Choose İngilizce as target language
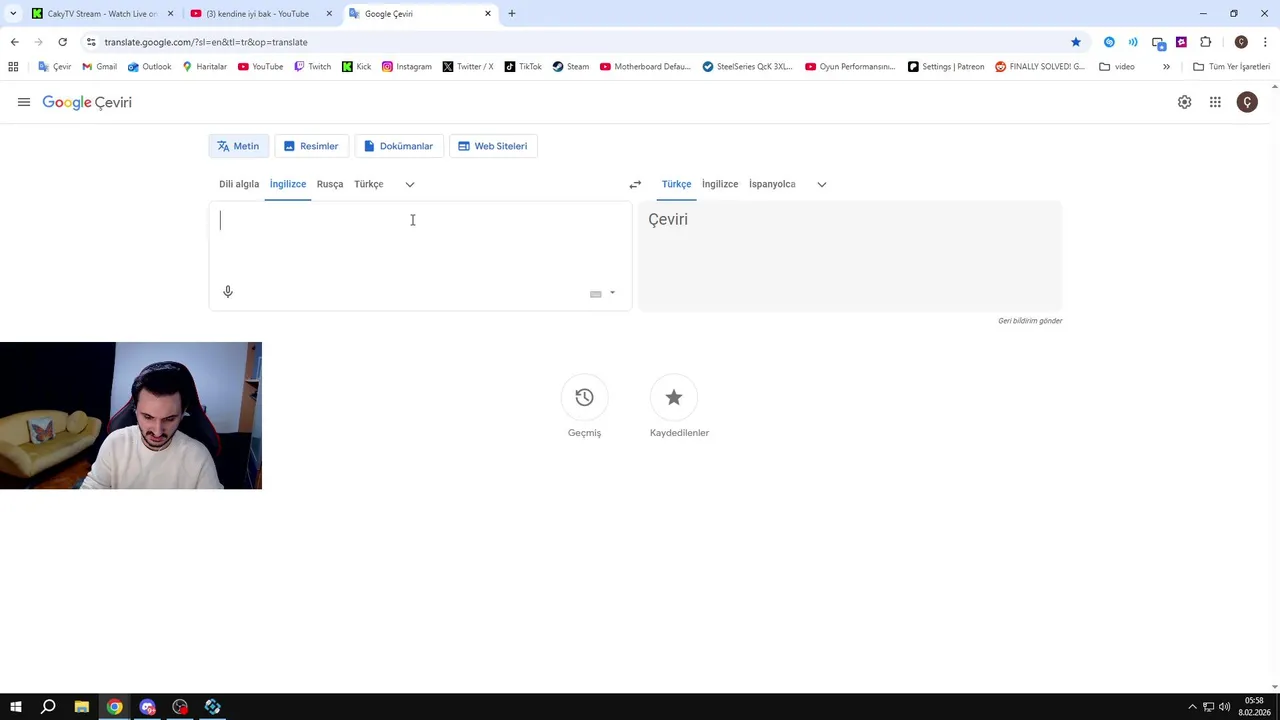1280x720 pixels. tap(720, 184)
